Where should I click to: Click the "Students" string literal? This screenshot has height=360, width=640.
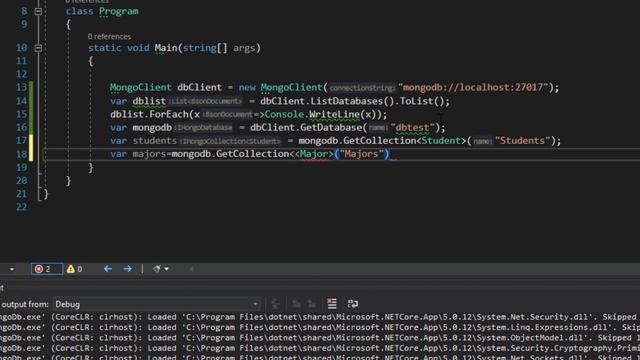pyautogui.click(x=522, y=141)
